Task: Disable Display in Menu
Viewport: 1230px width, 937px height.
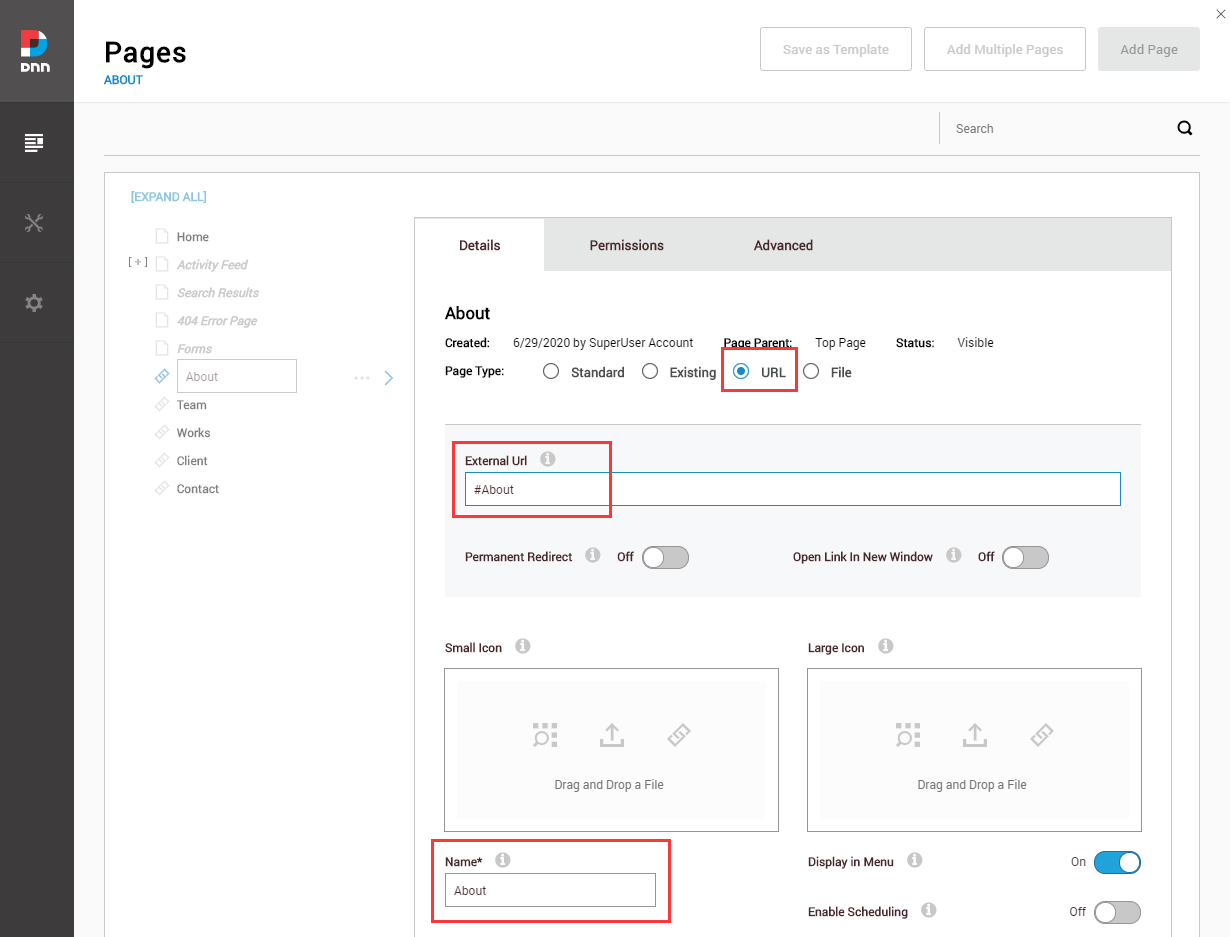Action: (1117, 862)
